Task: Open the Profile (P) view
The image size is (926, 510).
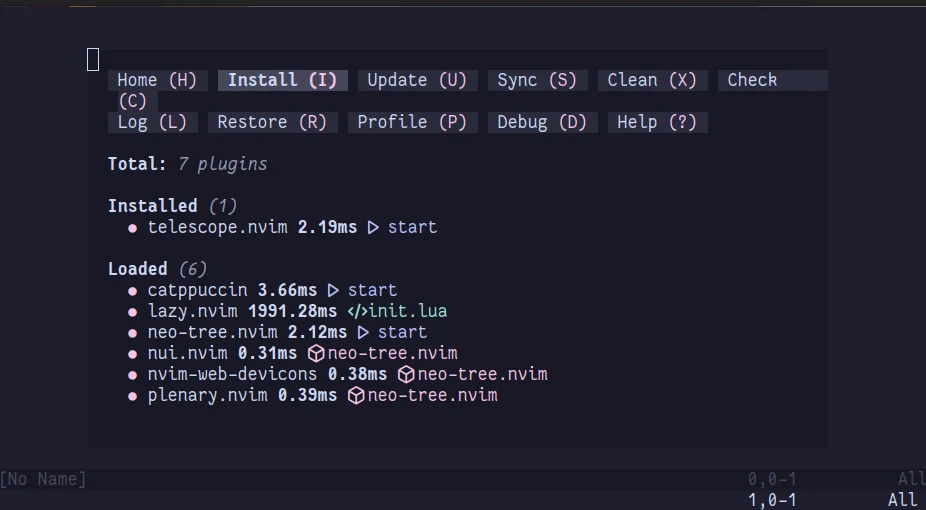Action: pyautogui.click(x=412, y=122)
